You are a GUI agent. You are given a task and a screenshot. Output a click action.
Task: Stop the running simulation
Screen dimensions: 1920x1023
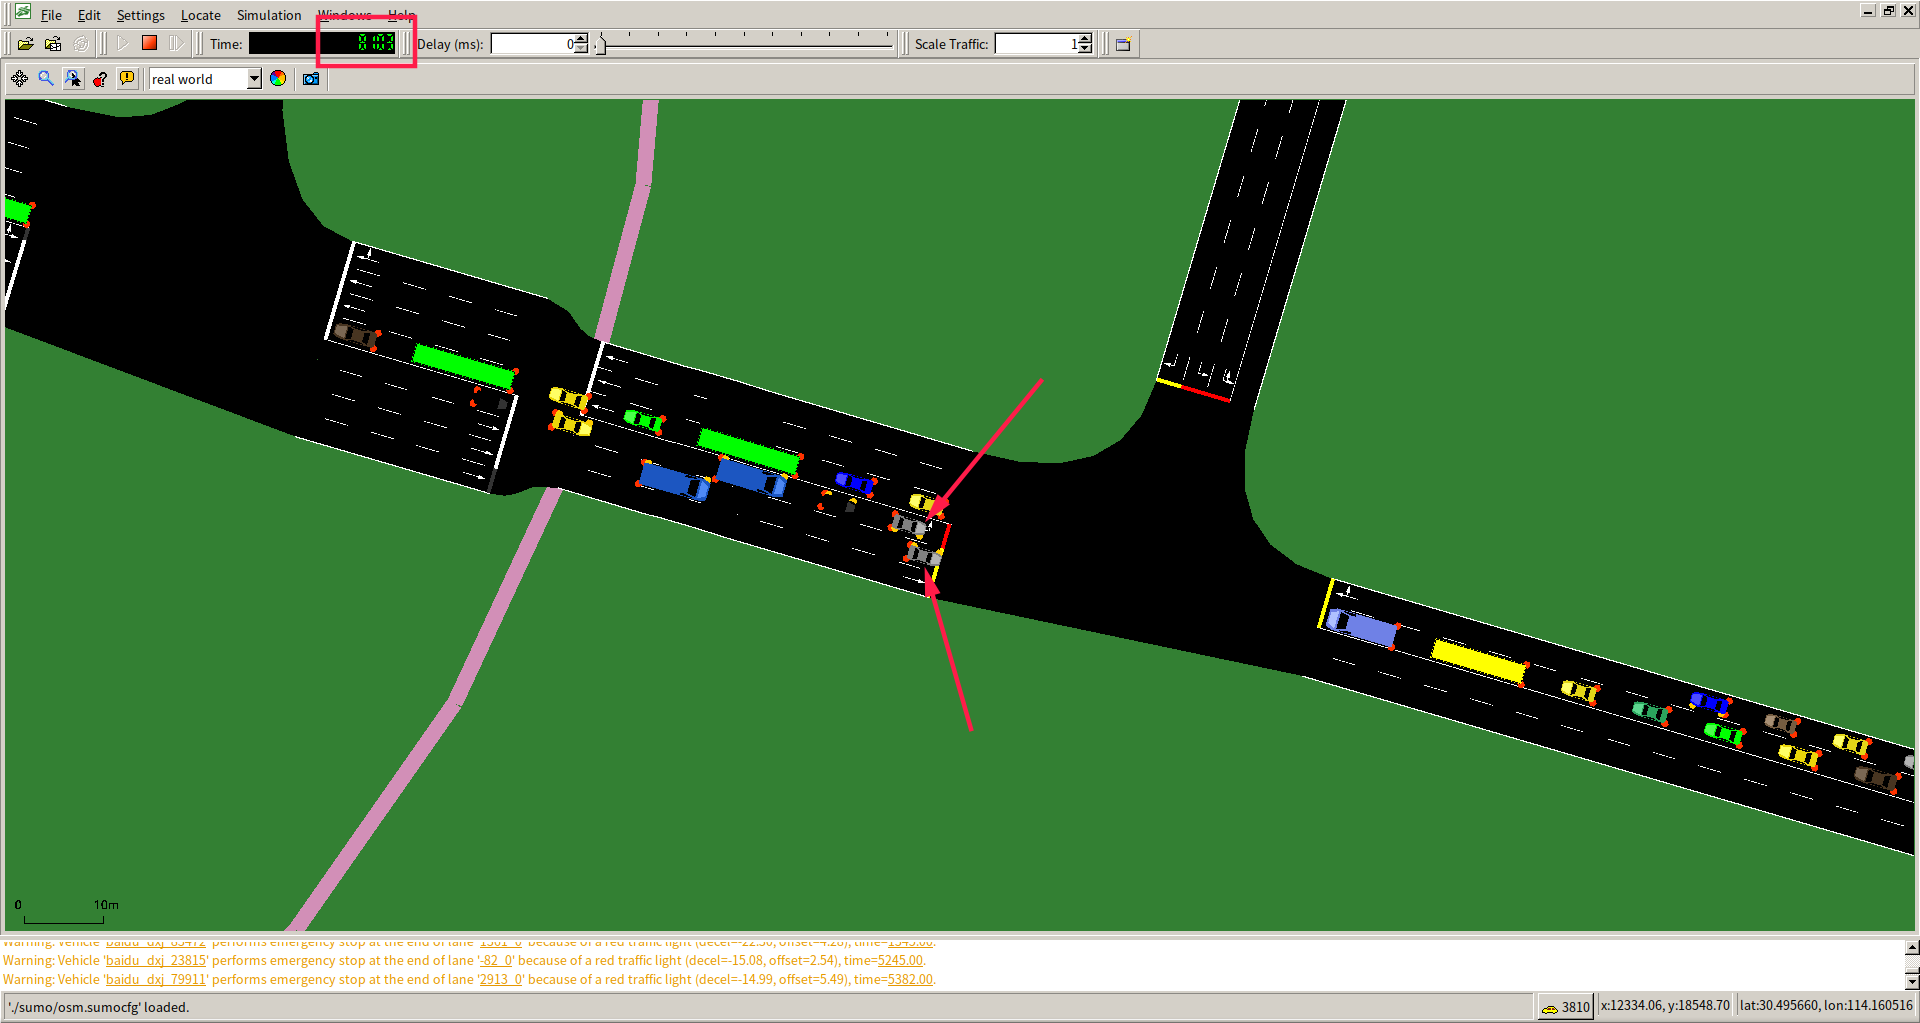(x=149, y=43)
